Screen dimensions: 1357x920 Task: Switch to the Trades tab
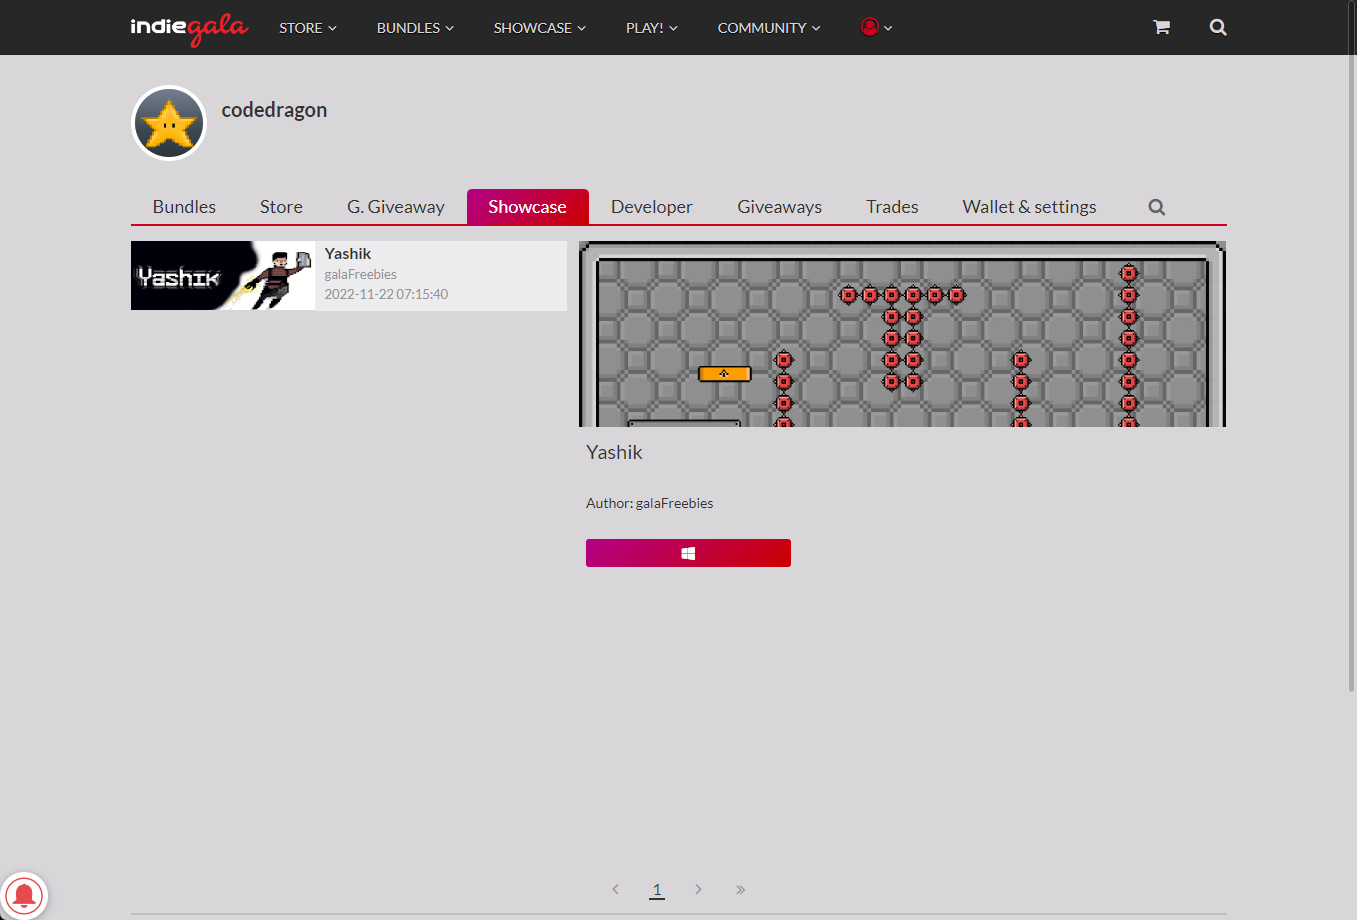(x=892, y=207)
